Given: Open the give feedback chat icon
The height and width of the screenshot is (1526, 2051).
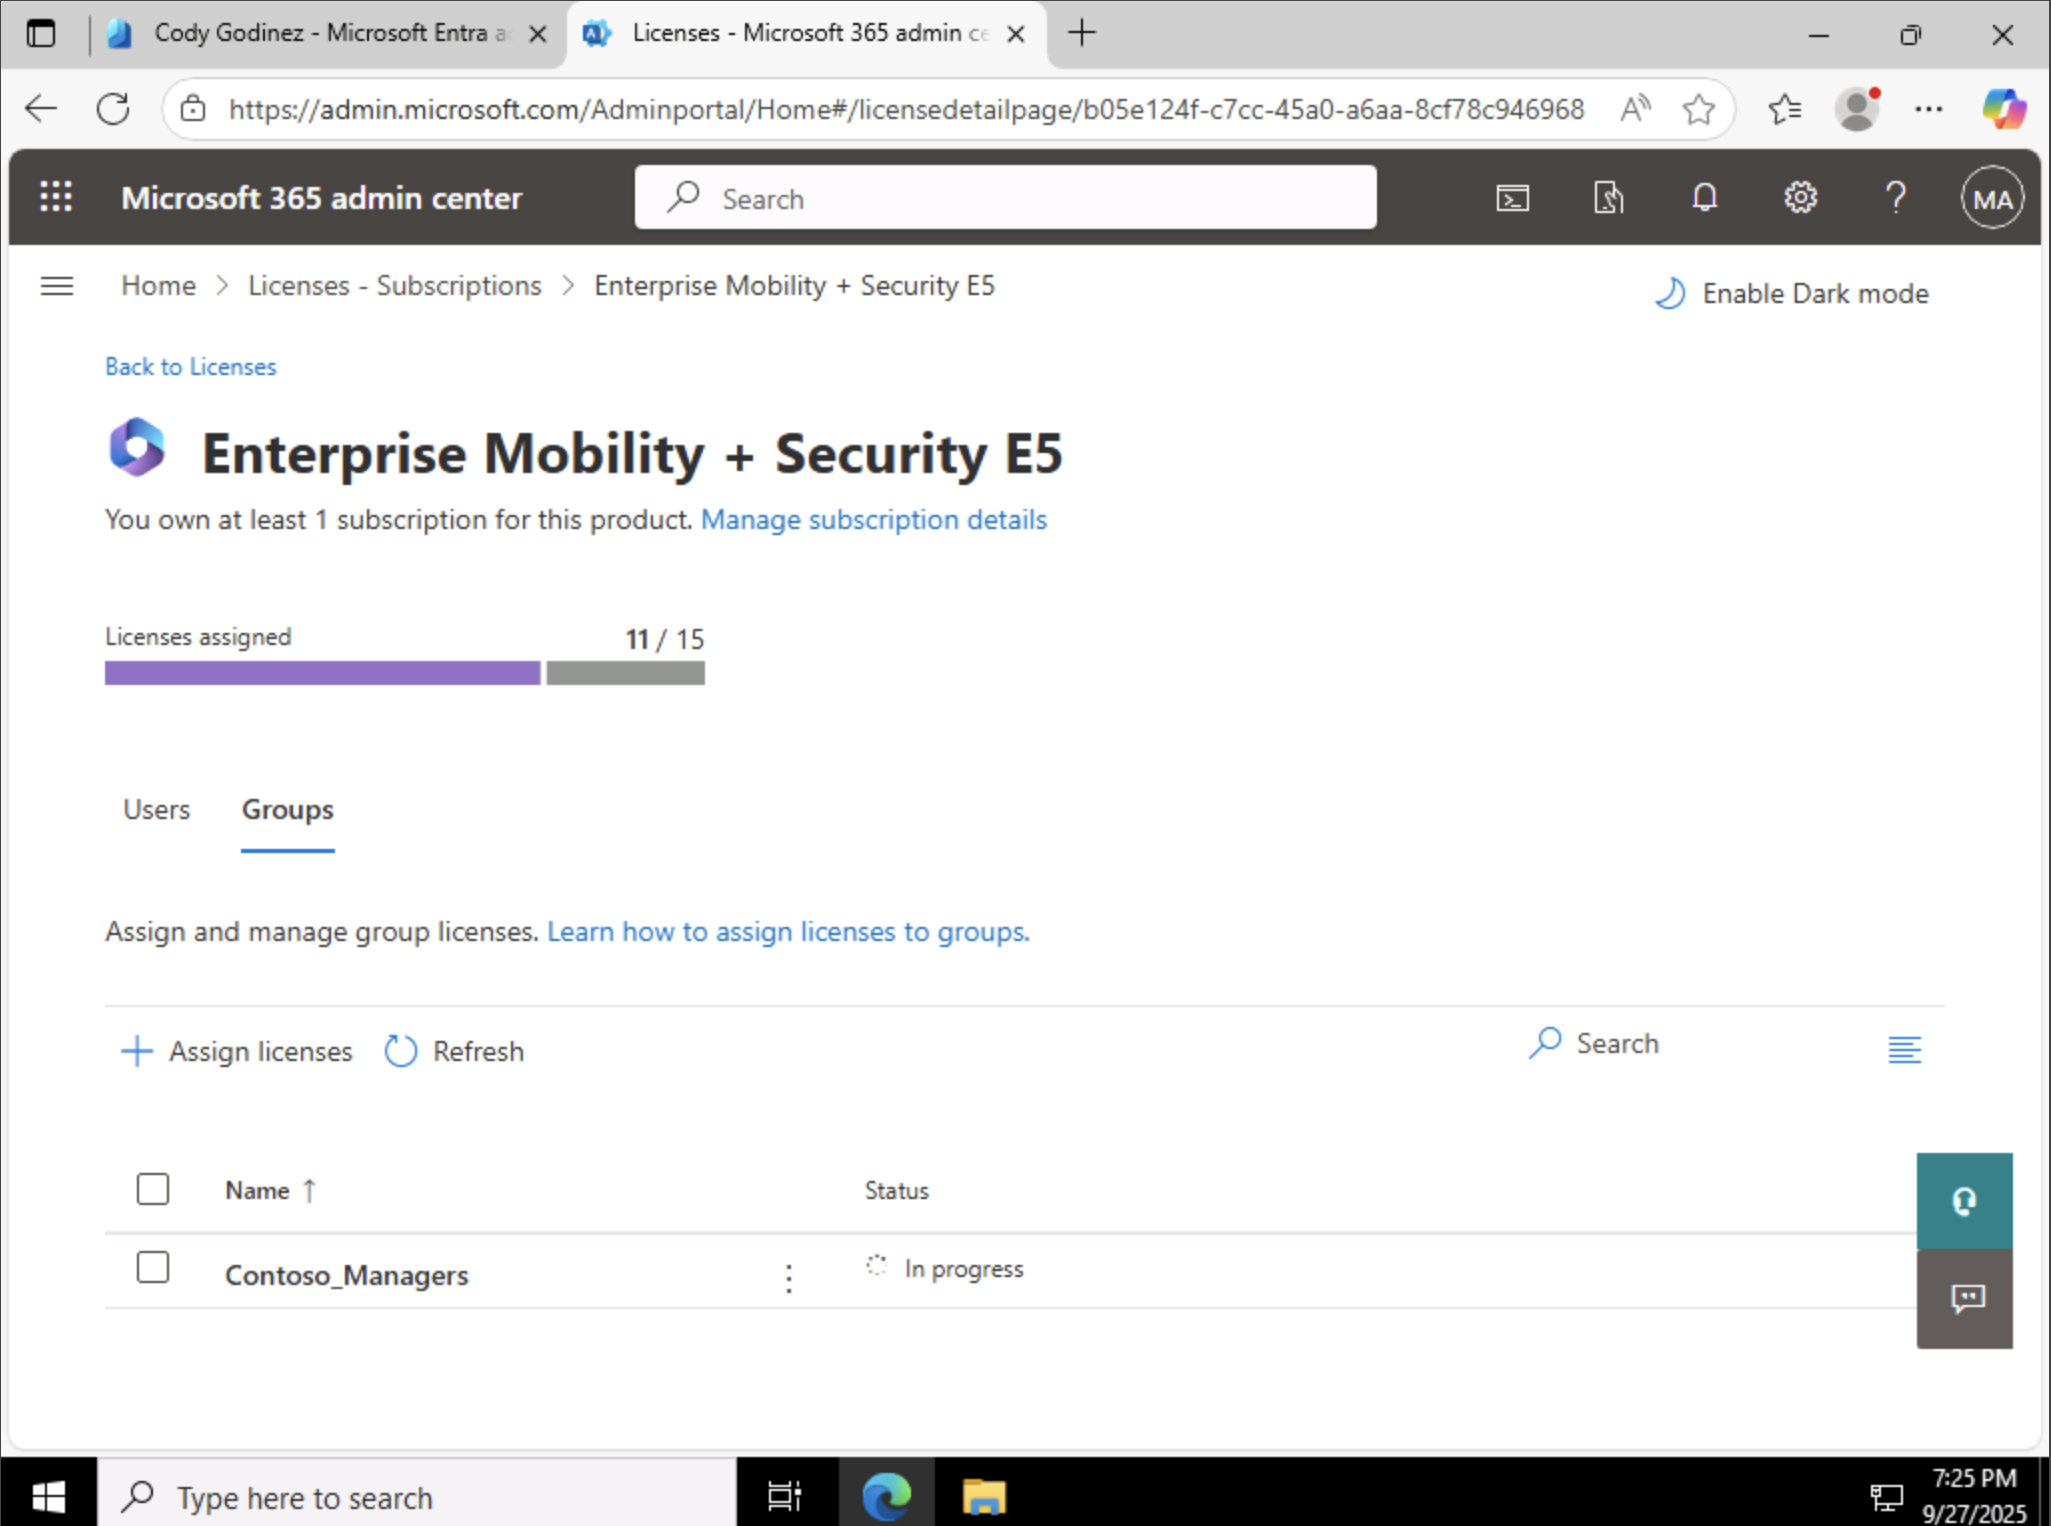Looking at the screenshot, I should 1966,1298.
